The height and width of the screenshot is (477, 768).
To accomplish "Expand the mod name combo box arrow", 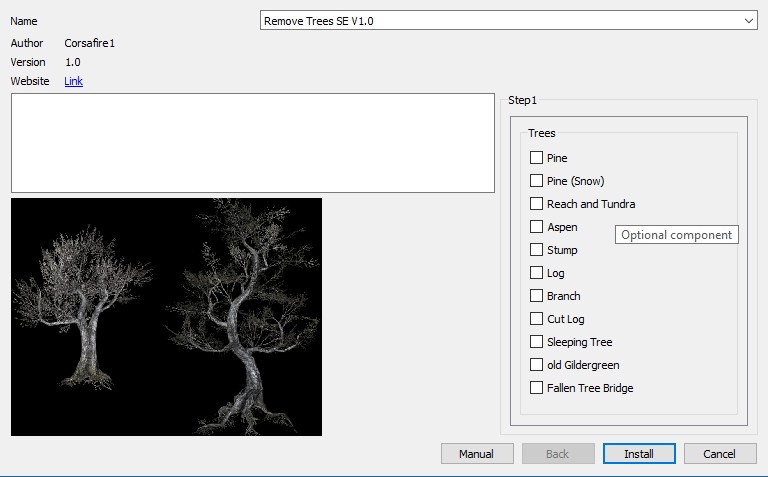I will 748,20.
